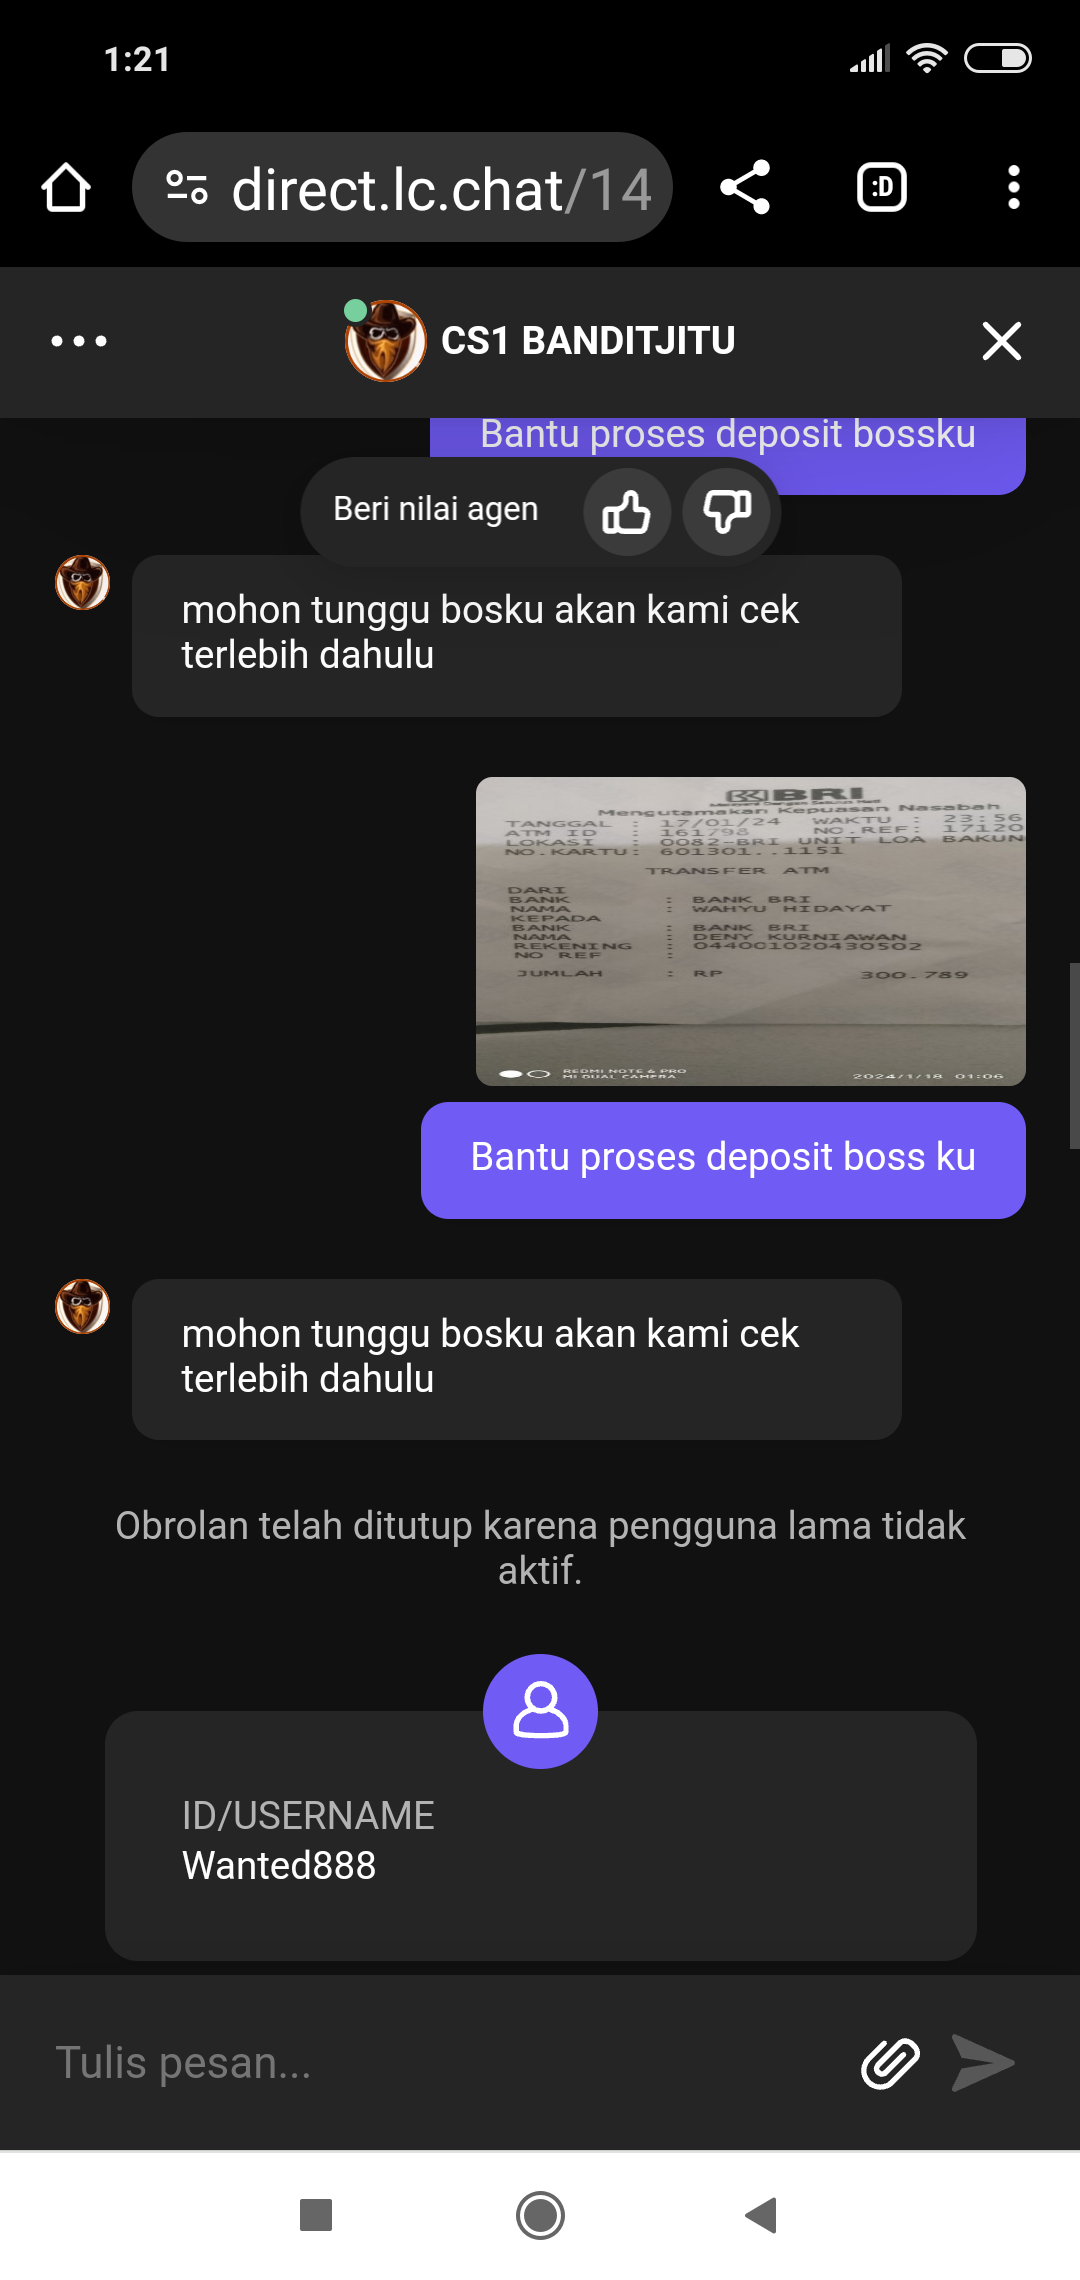
Task: Rate agent with thumbs down
Action: click(x=726, y=512)
